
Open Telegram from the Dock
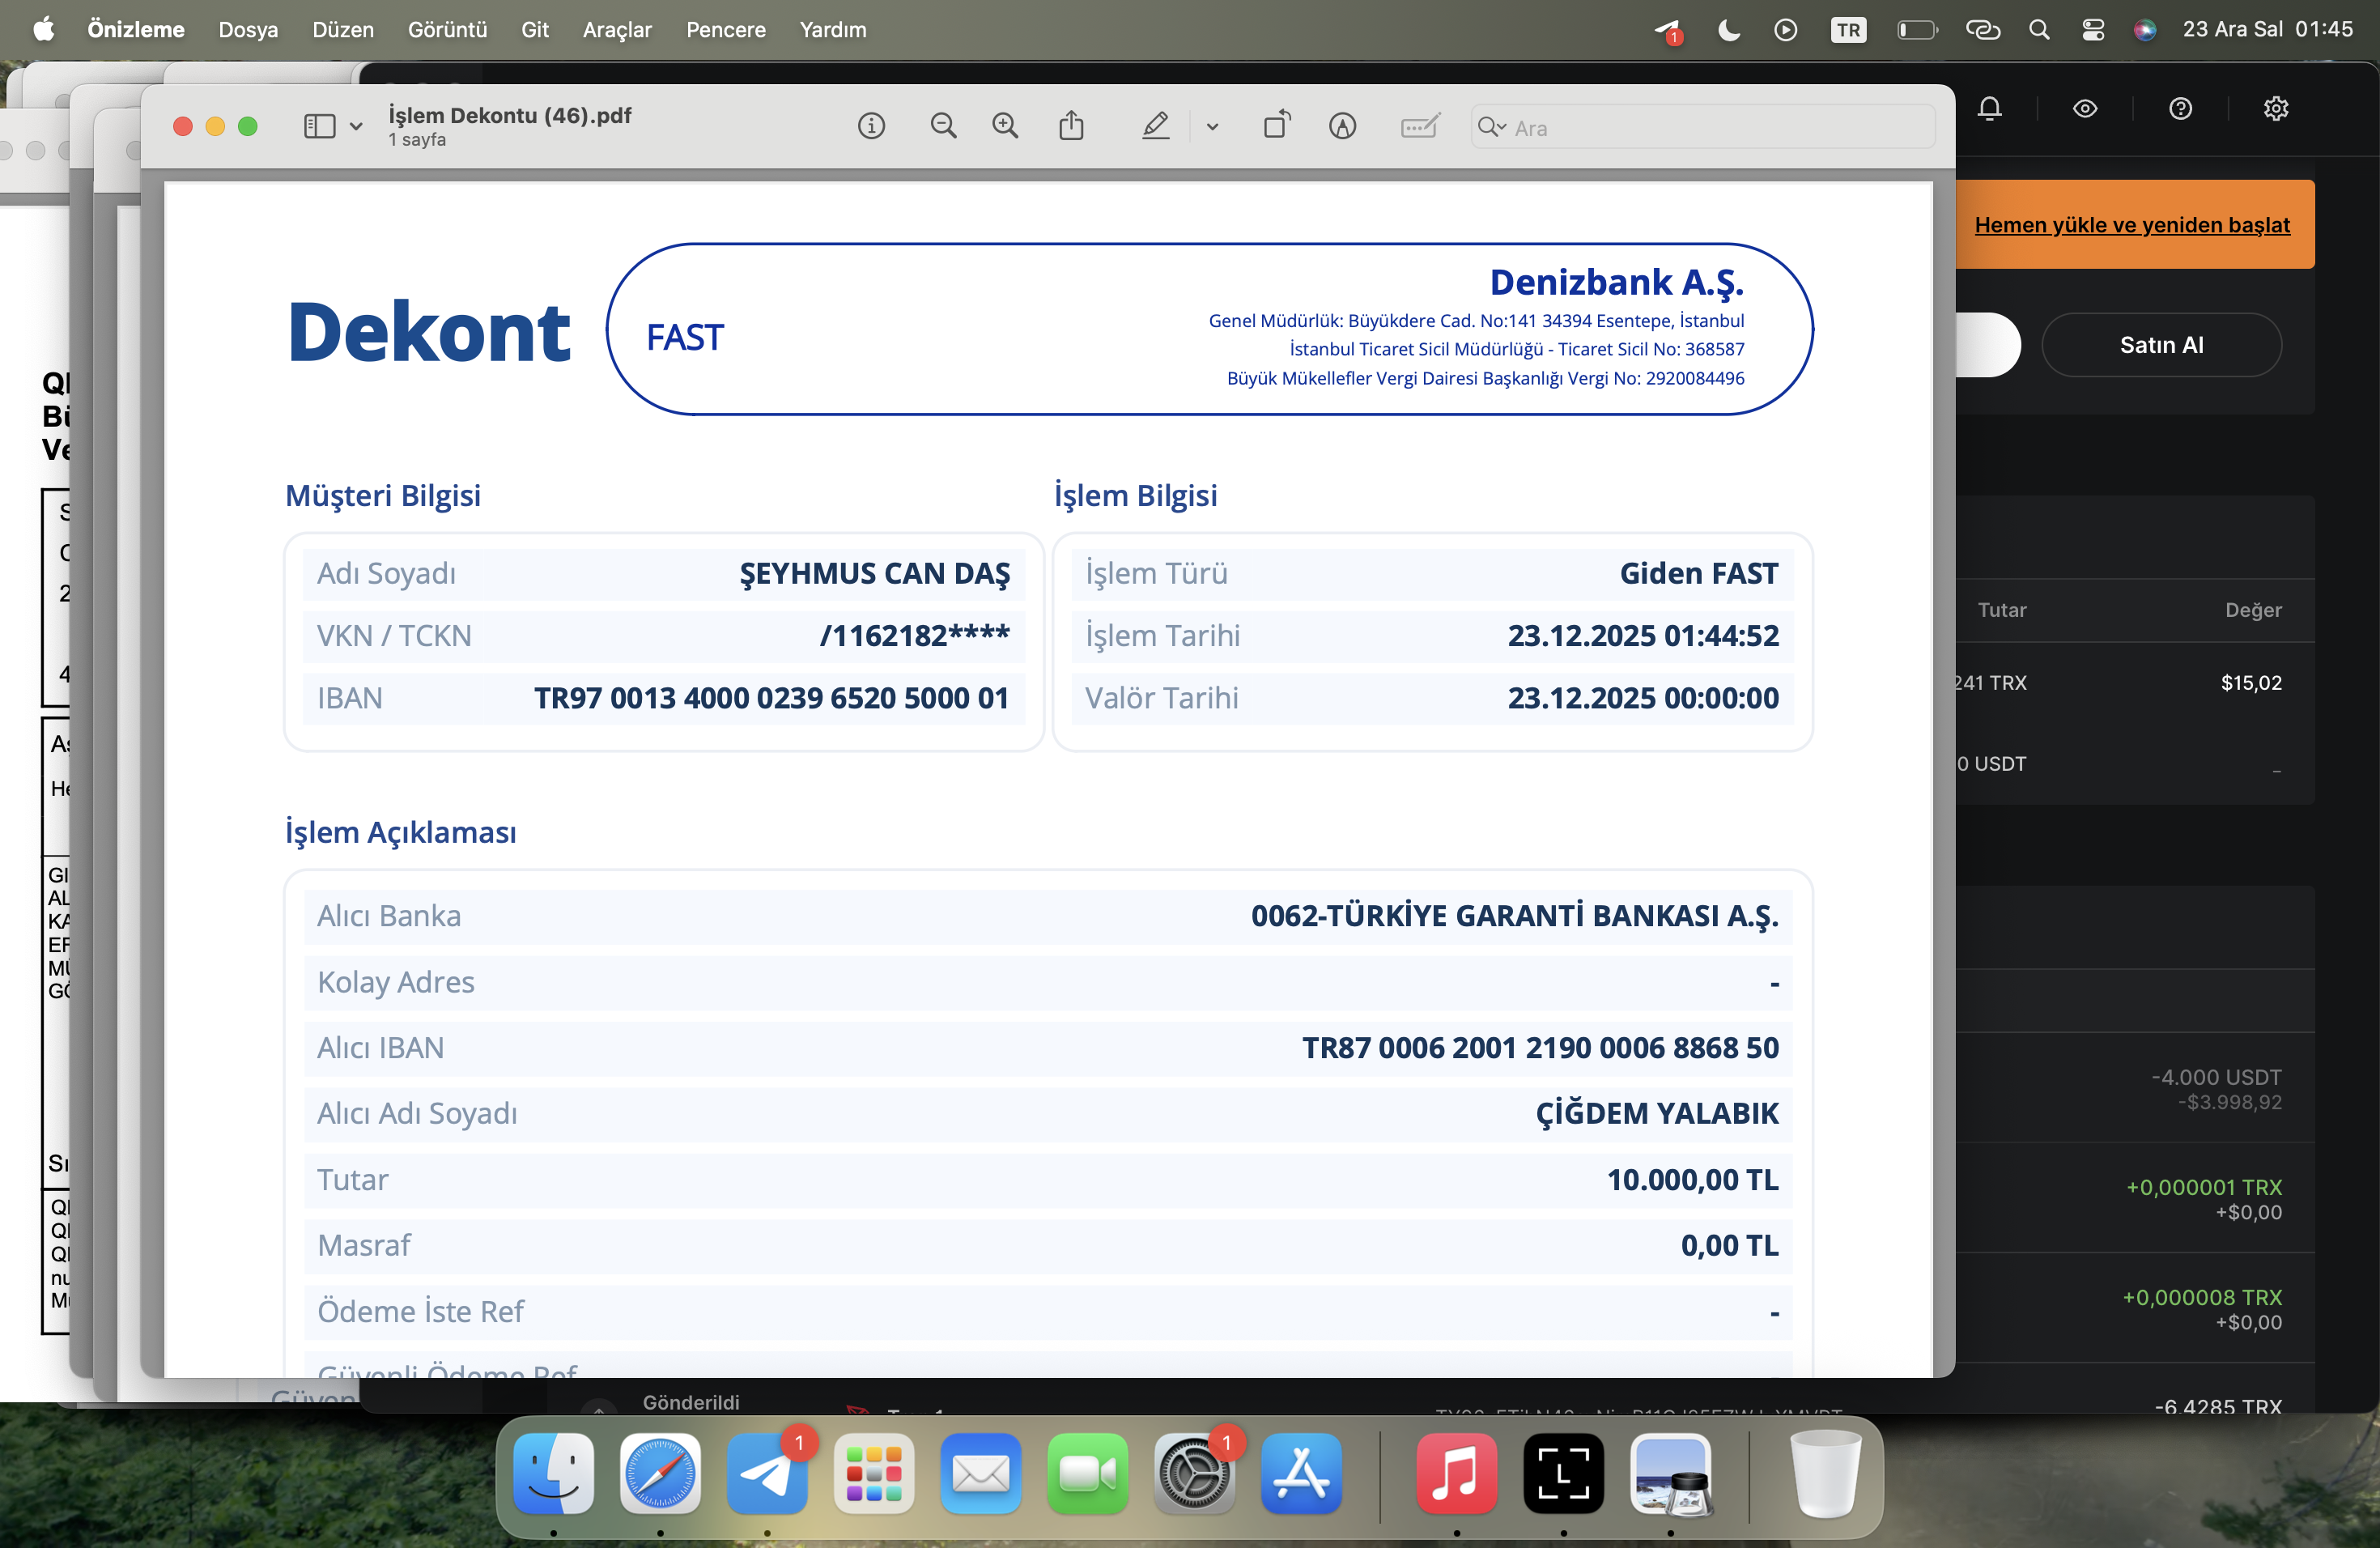[767, 1473]
